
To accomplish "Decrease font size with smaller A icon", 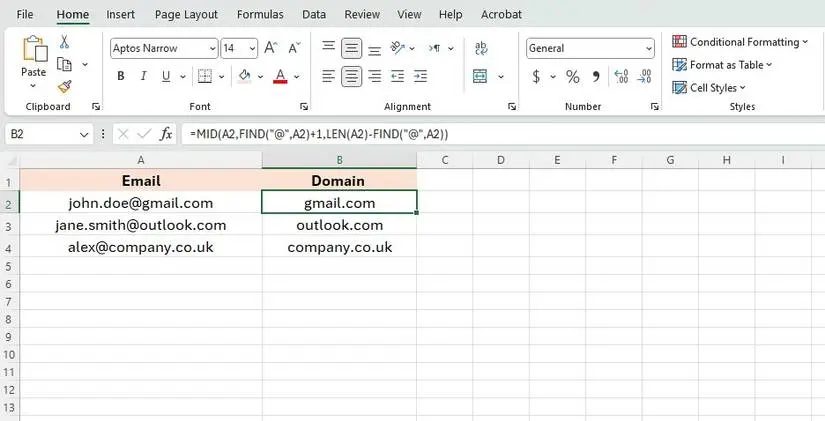I will tap(294, 48).
